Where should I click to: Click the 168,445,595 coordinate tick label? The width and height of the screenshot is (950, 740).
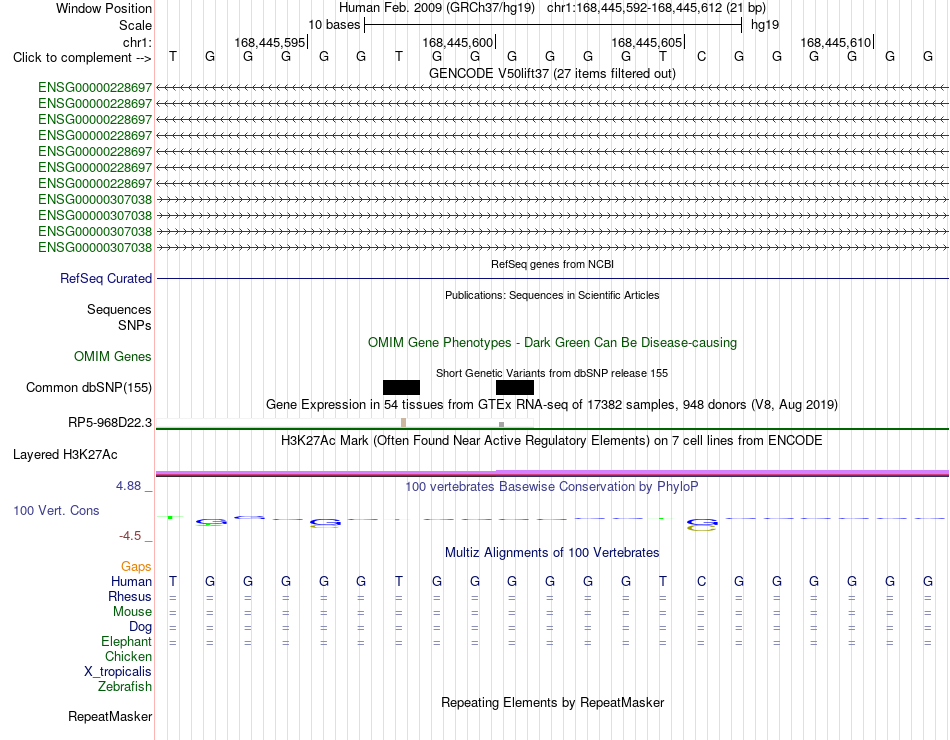tap(270, 42)
